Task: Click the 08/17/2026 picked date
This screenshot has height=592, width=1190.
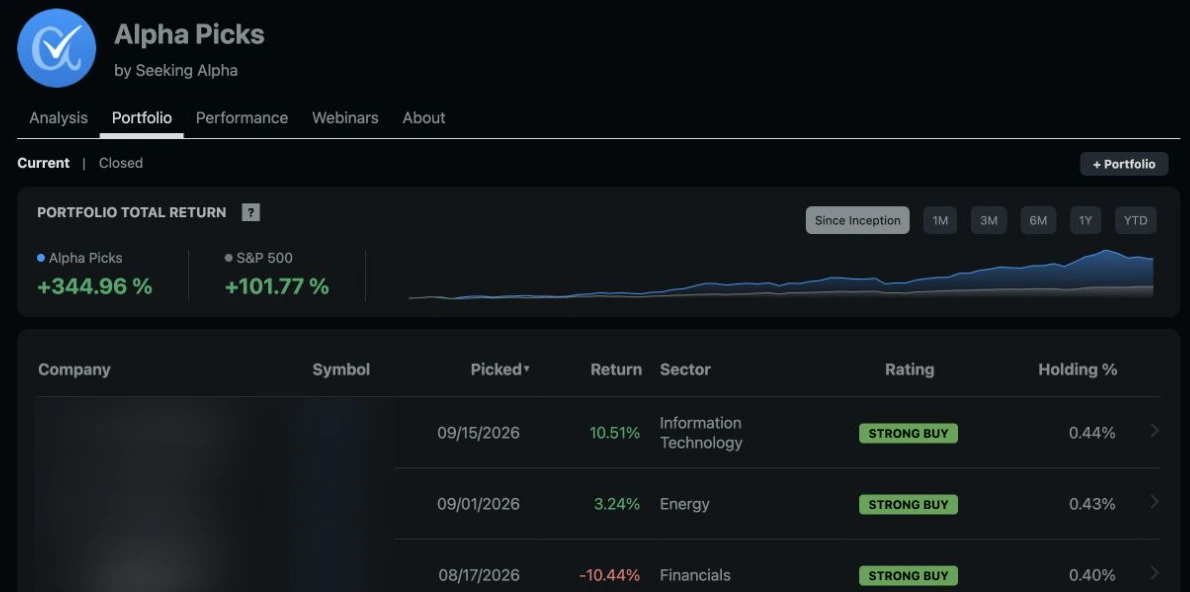Action: pyautogui.click(x=479, y=575)
